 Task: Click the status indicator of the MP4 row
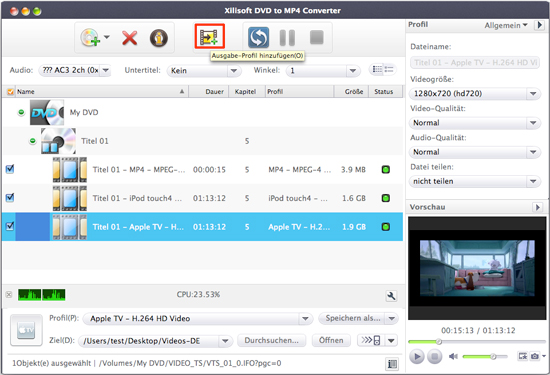[385, 170]
